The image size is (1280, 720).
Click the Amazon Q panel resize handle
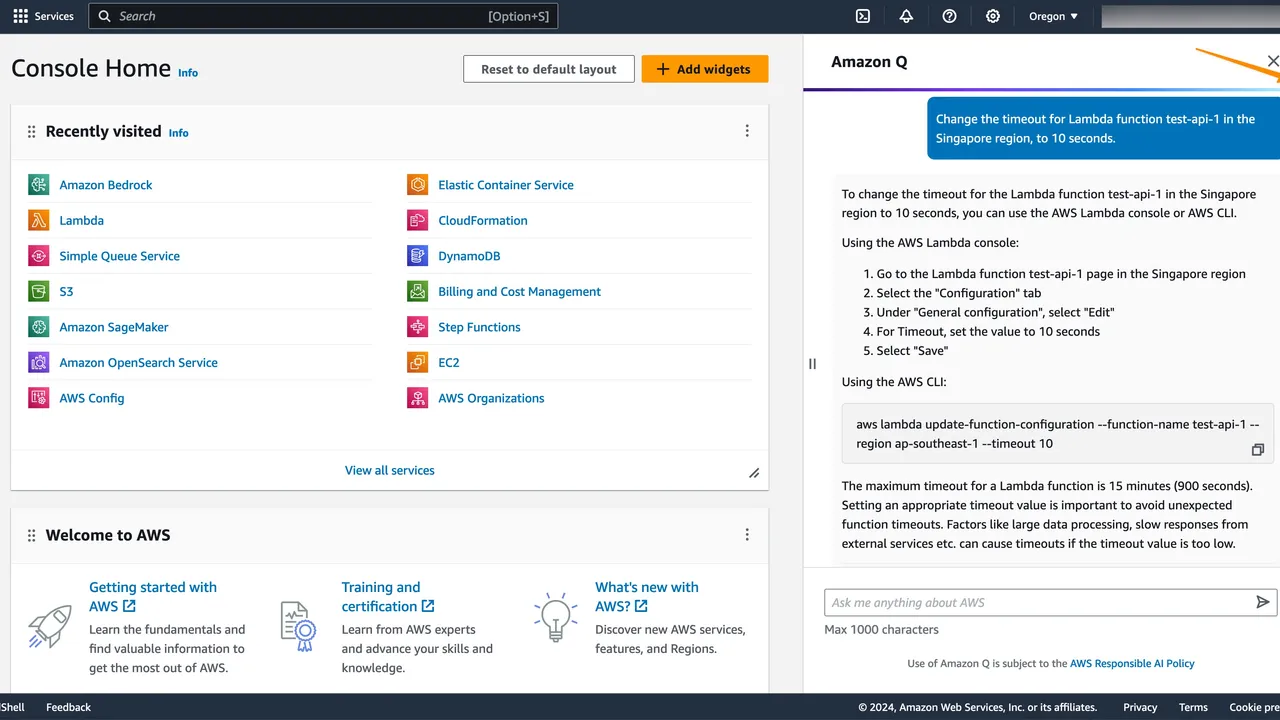(812, 364)
